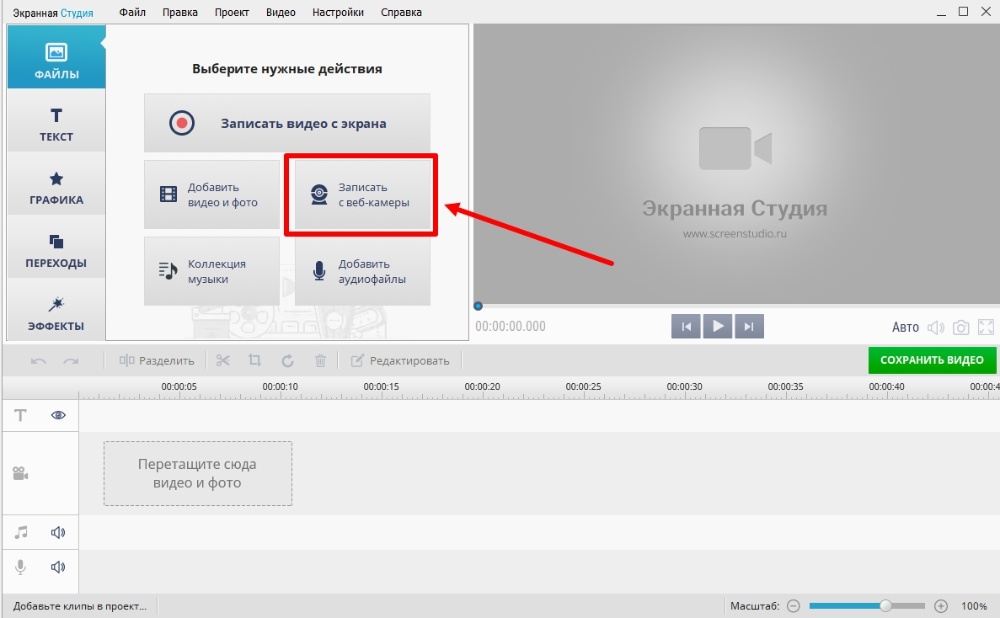
Task: Mute the microphone track speaker
Action: pyautogui.click(x=58, y=567)
